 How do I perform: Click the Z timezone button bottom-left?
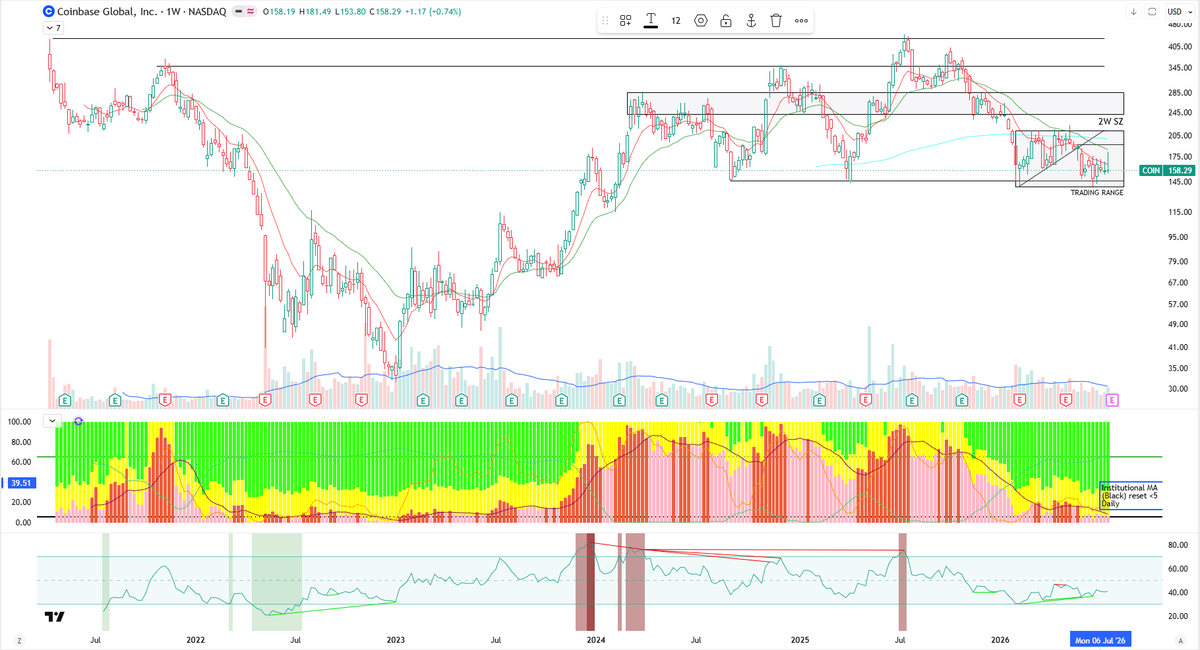point(18,639)
